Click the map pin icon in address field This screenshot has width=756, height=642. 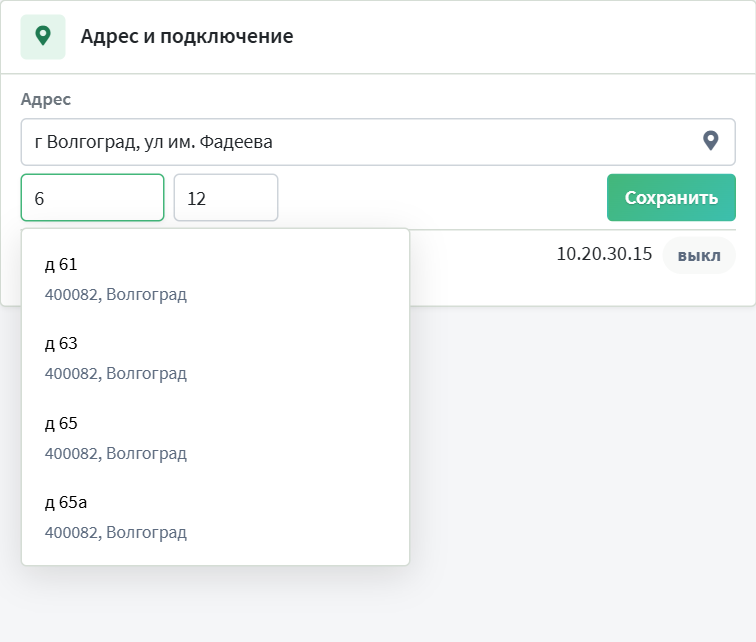coord(710,141)
